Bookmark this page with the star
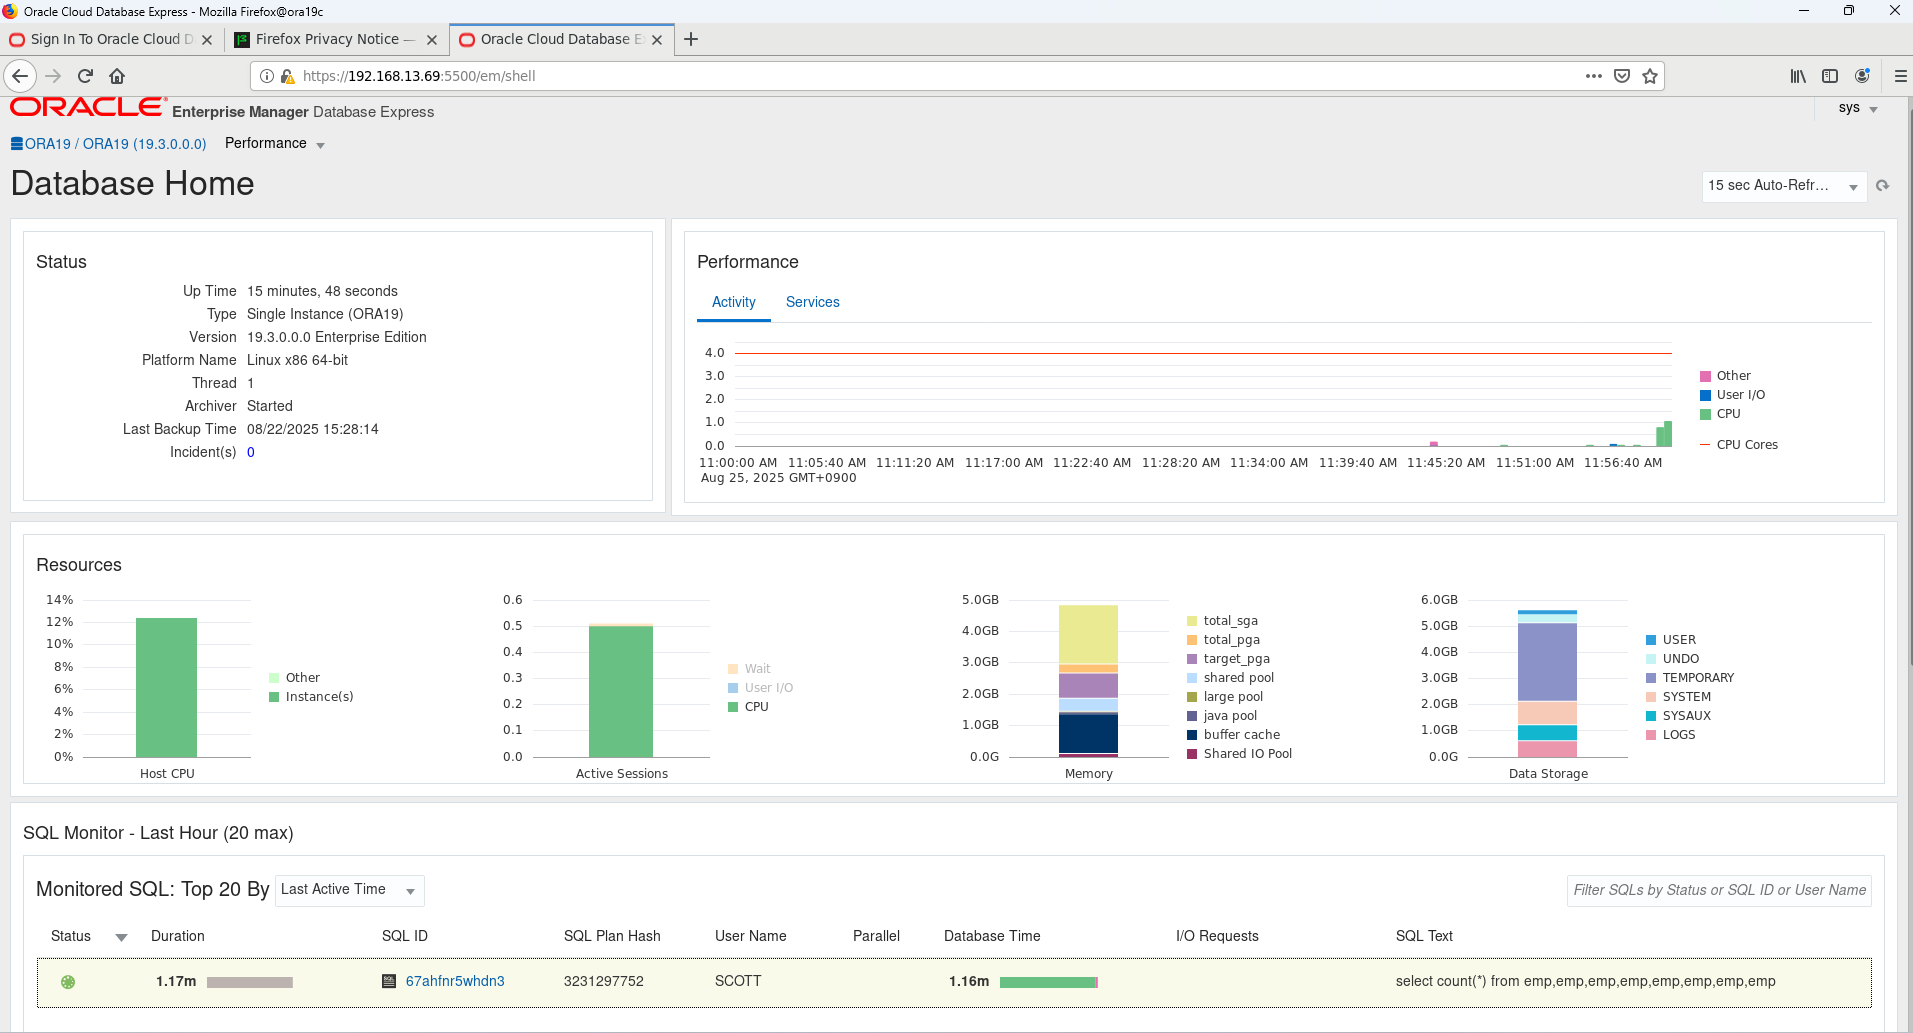This screenshot has height=1033, width=1913. [x=1650, y=76]
